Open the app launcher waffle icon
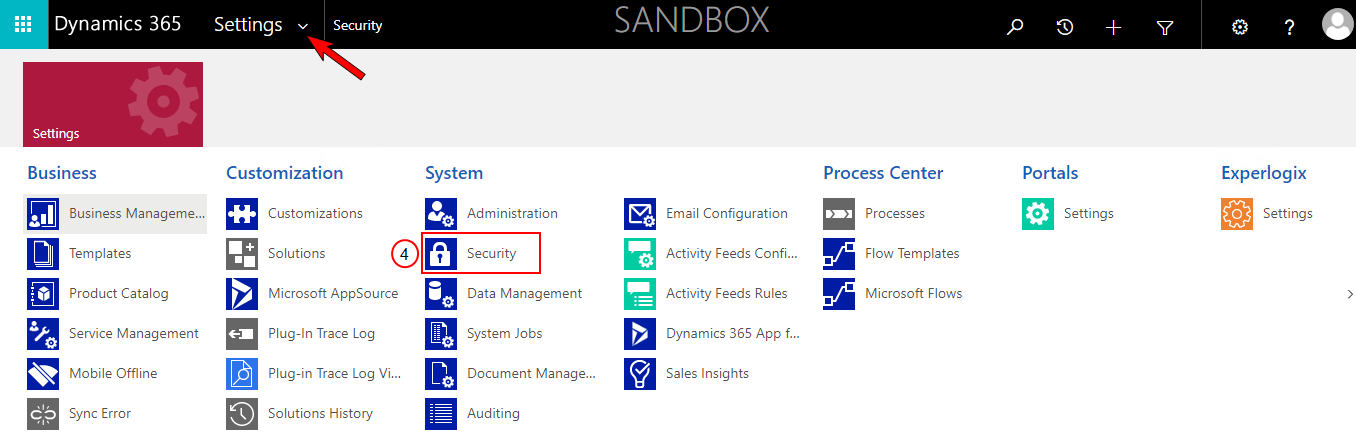 pos(24,25)
